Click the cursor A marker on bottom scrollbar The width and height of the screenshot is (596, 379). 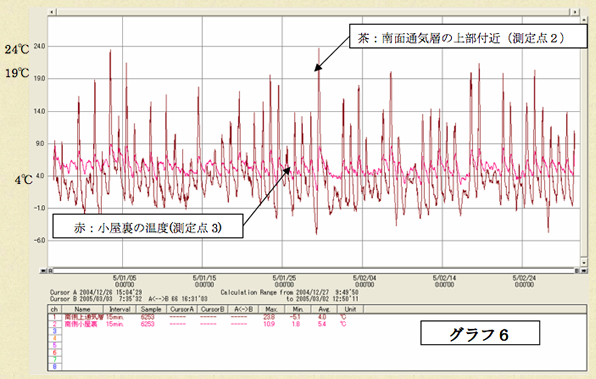[x=50, y=271]
